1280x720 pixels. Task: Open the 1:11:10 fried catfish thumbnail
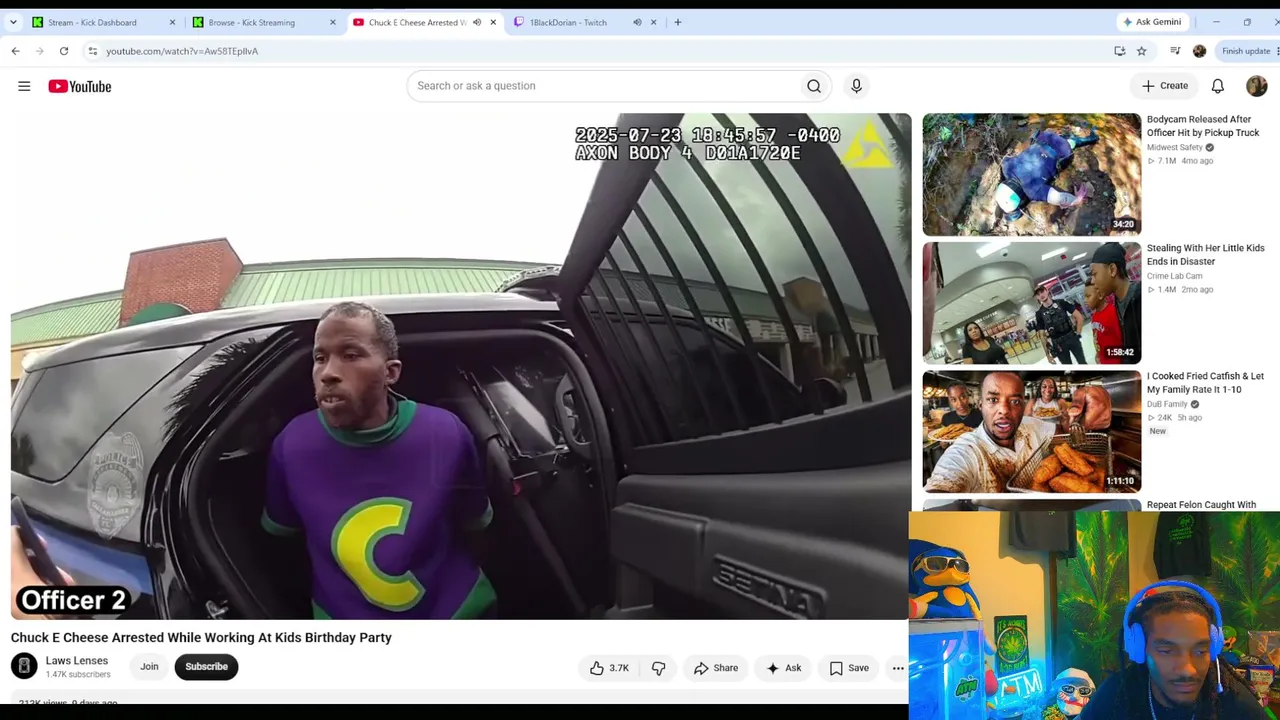(1031, 431)
